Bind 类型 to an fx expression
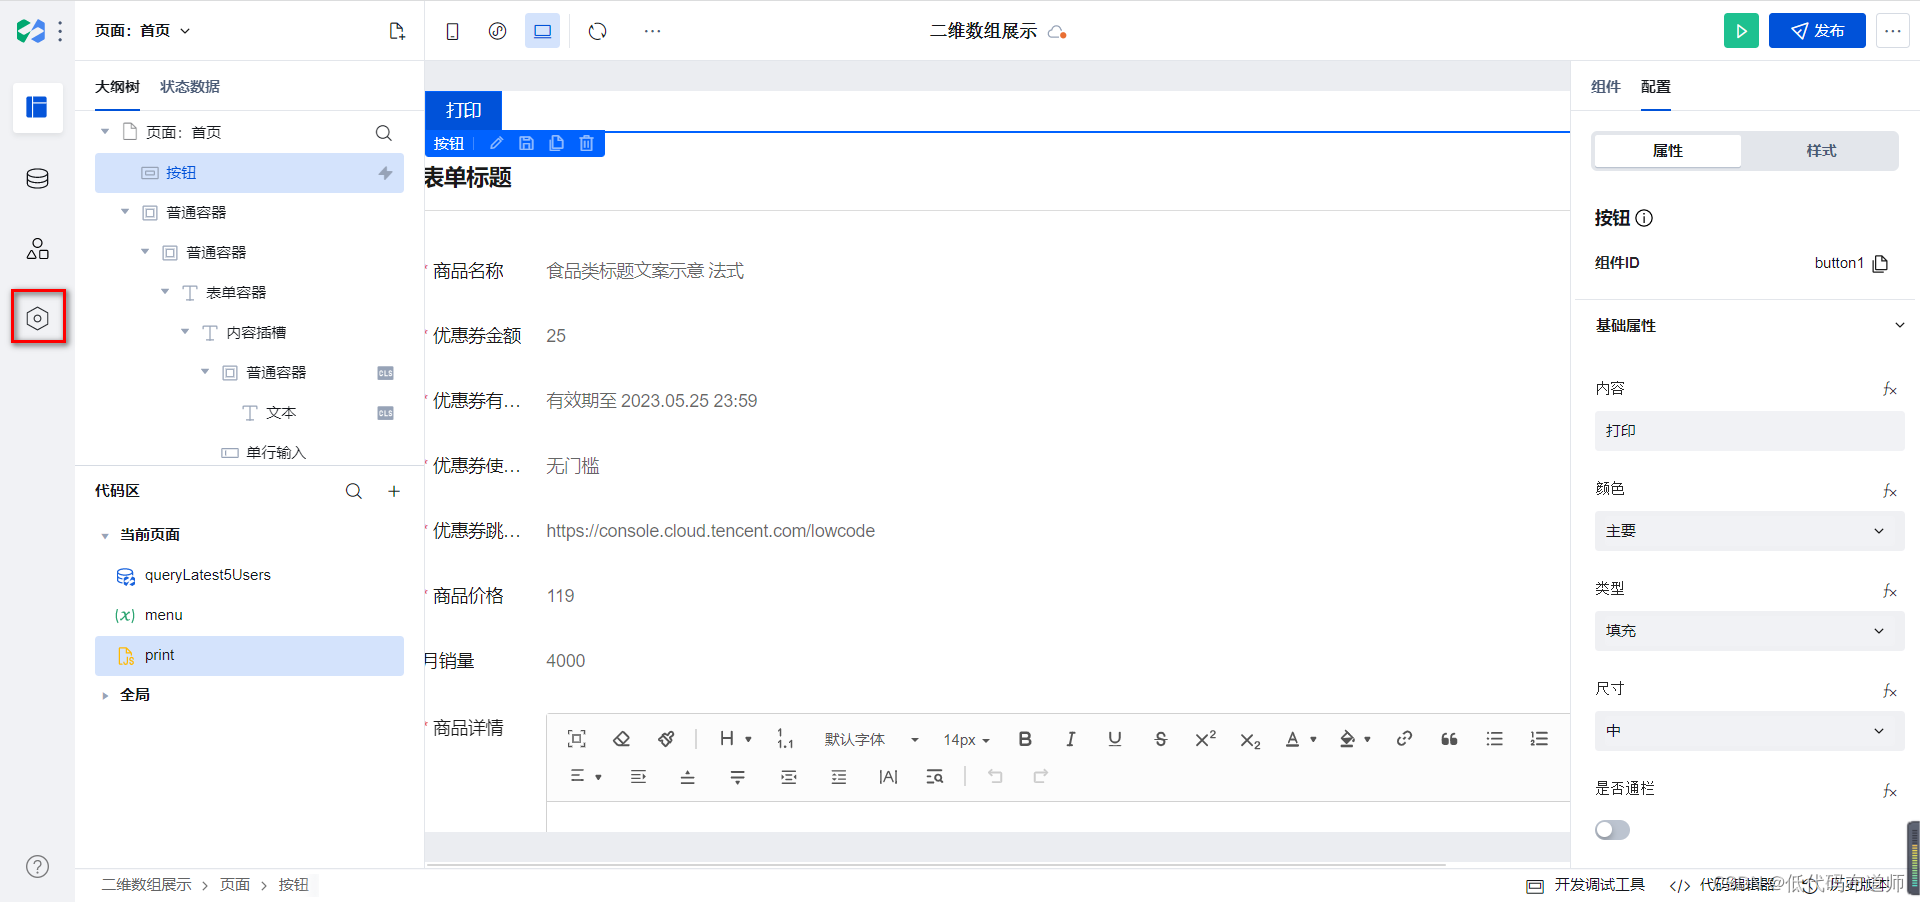This screenshot has height=902, width=1920. click(1889, 590)
